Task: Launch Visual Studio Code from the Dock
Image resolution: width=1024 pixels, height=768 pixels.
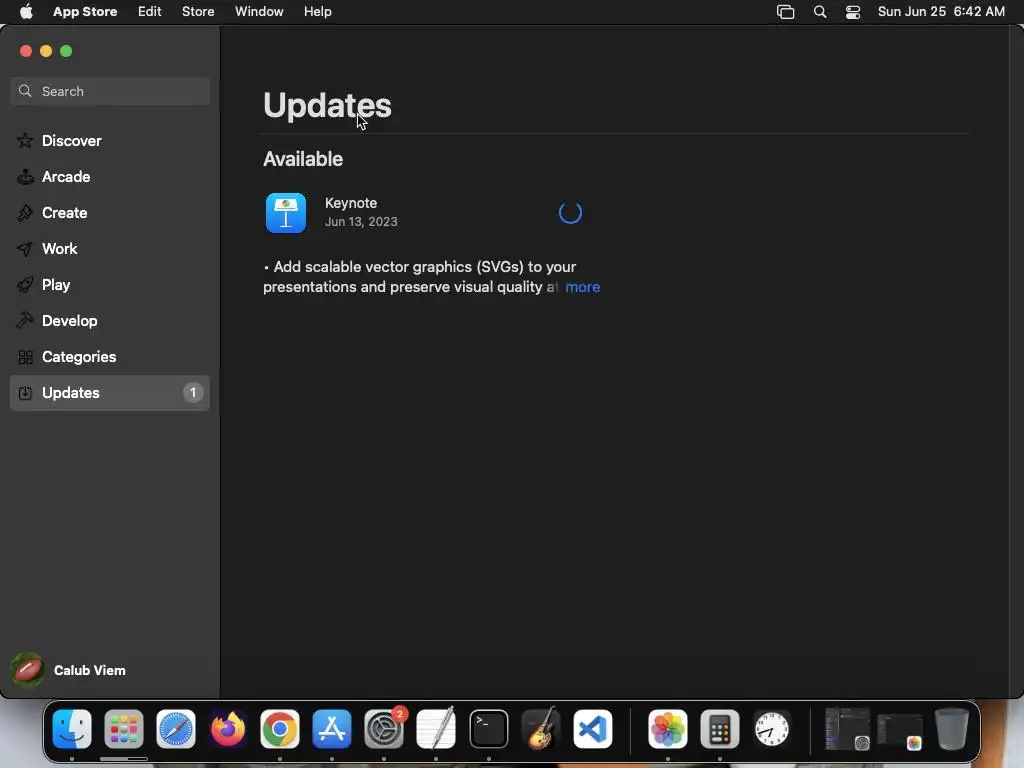Action: (x=593, y=729)
